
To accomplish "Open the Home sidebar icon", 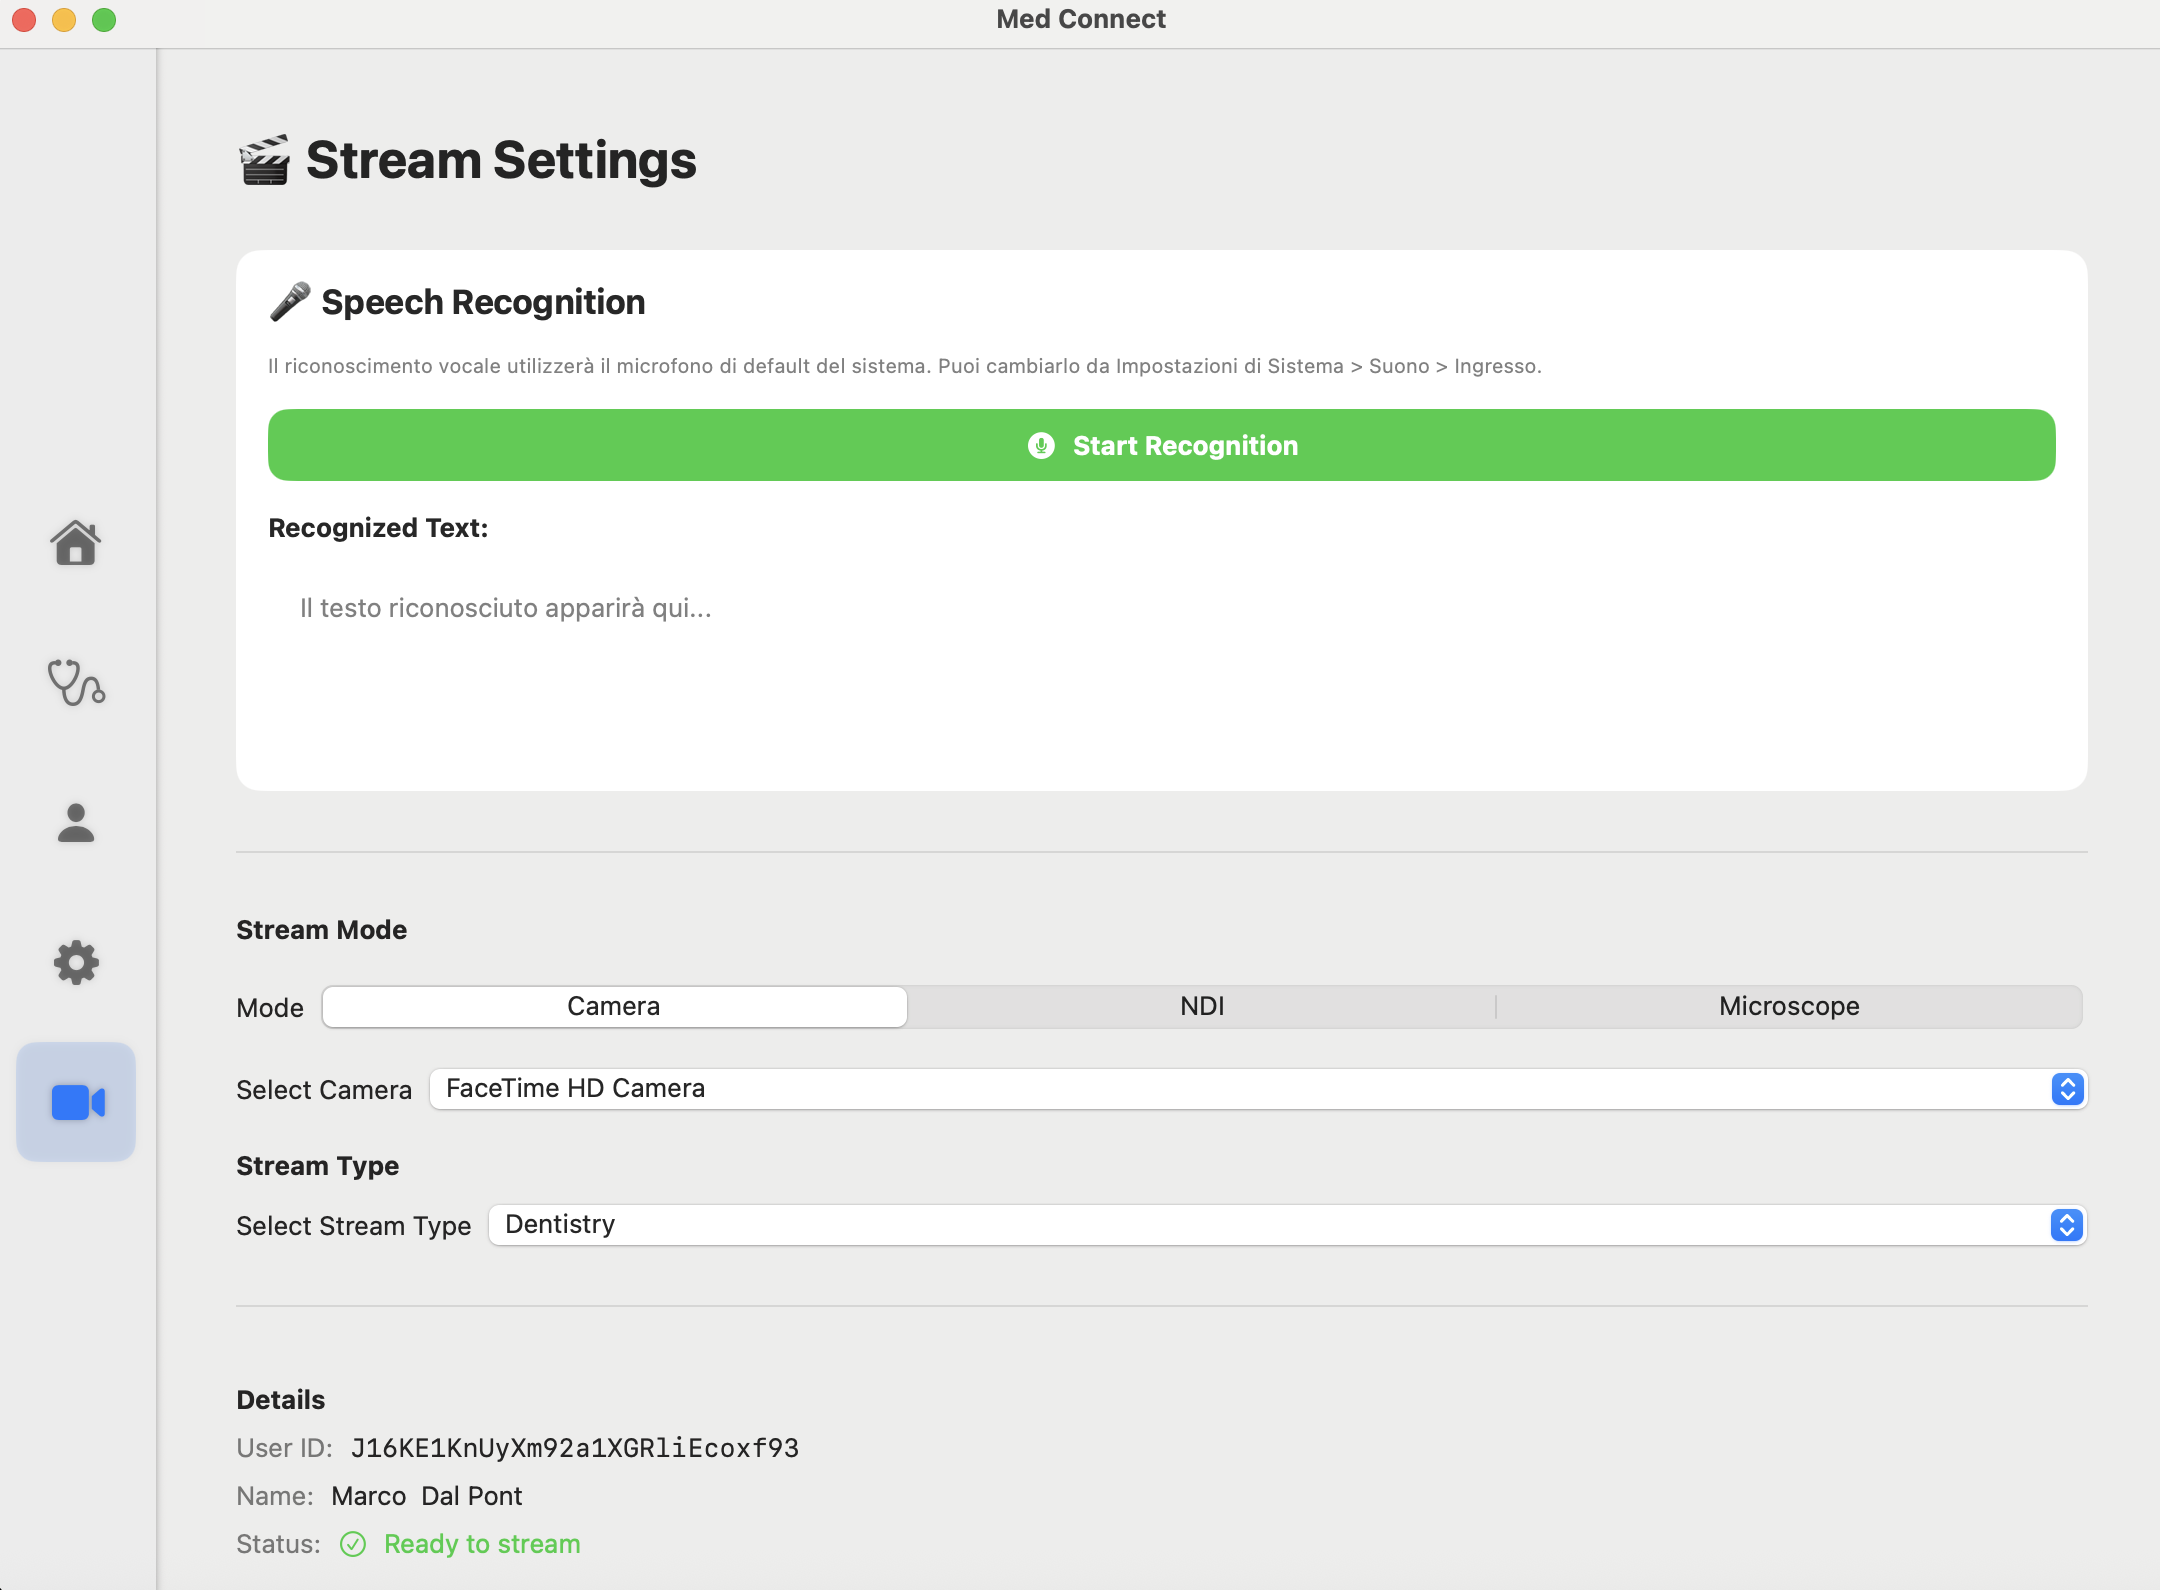I will coord(76,543).
